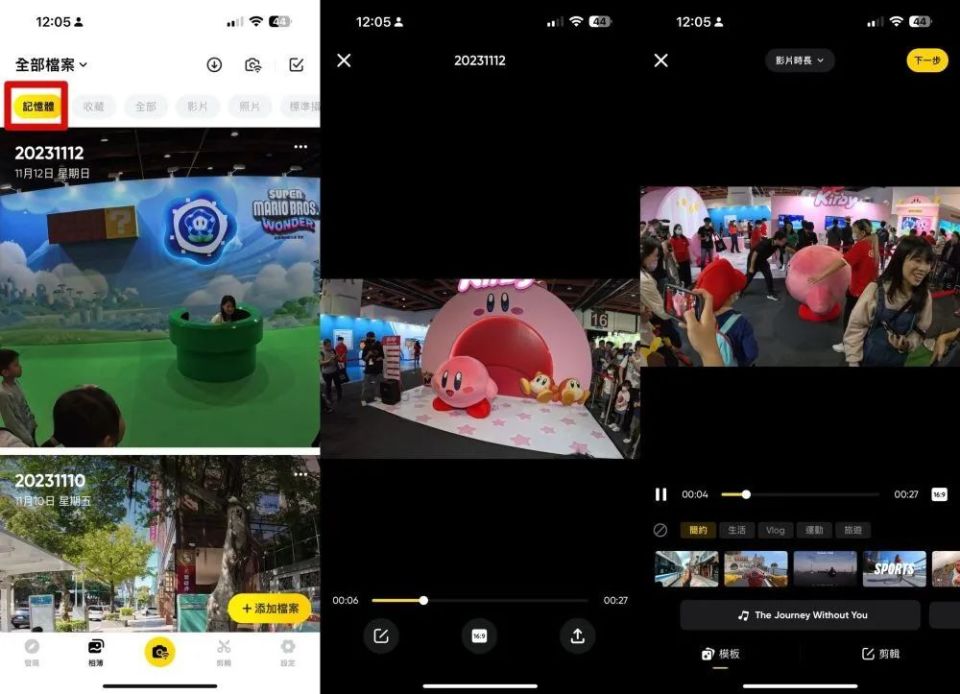Select the 照片 filter chip
Image resolution: width=960 pixels, height=694 pixels.
tap(249, 106)
